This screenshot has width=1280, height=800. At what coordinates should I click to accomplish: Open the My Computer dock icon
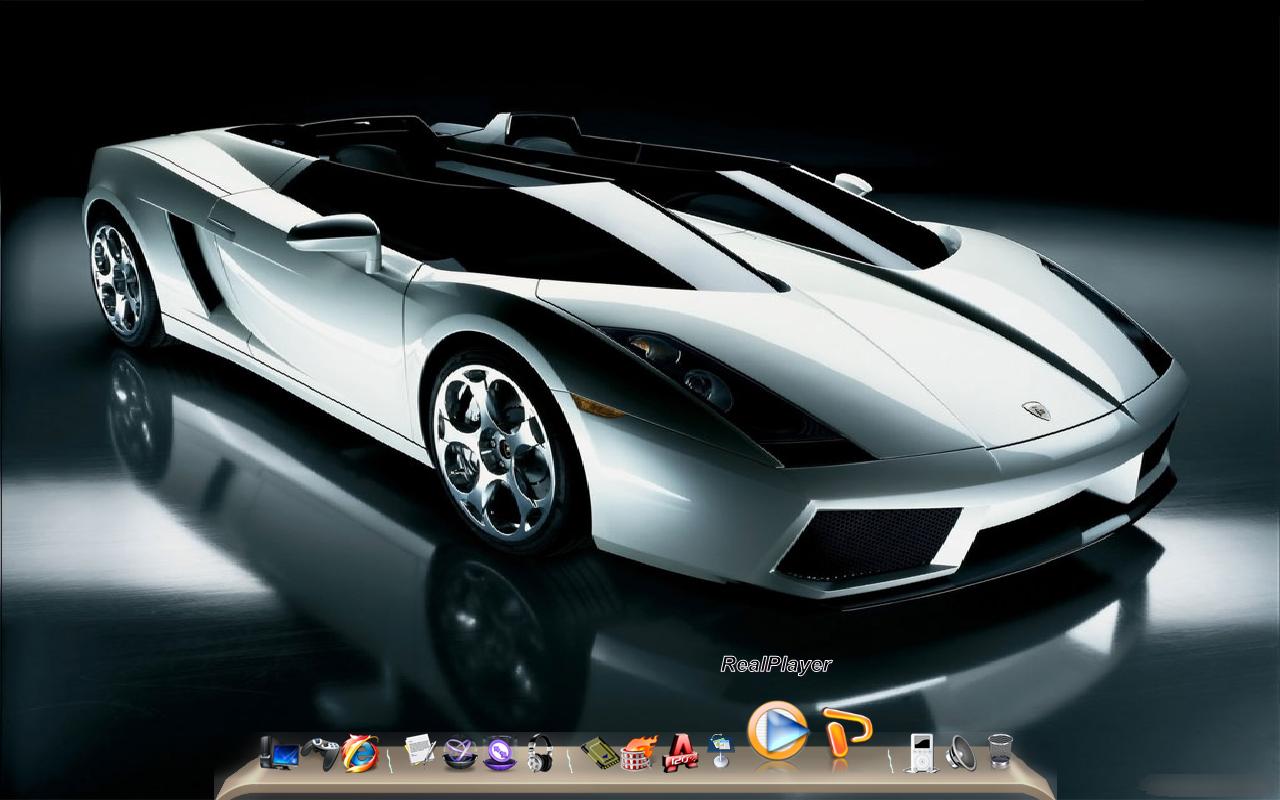coord(279,752)
